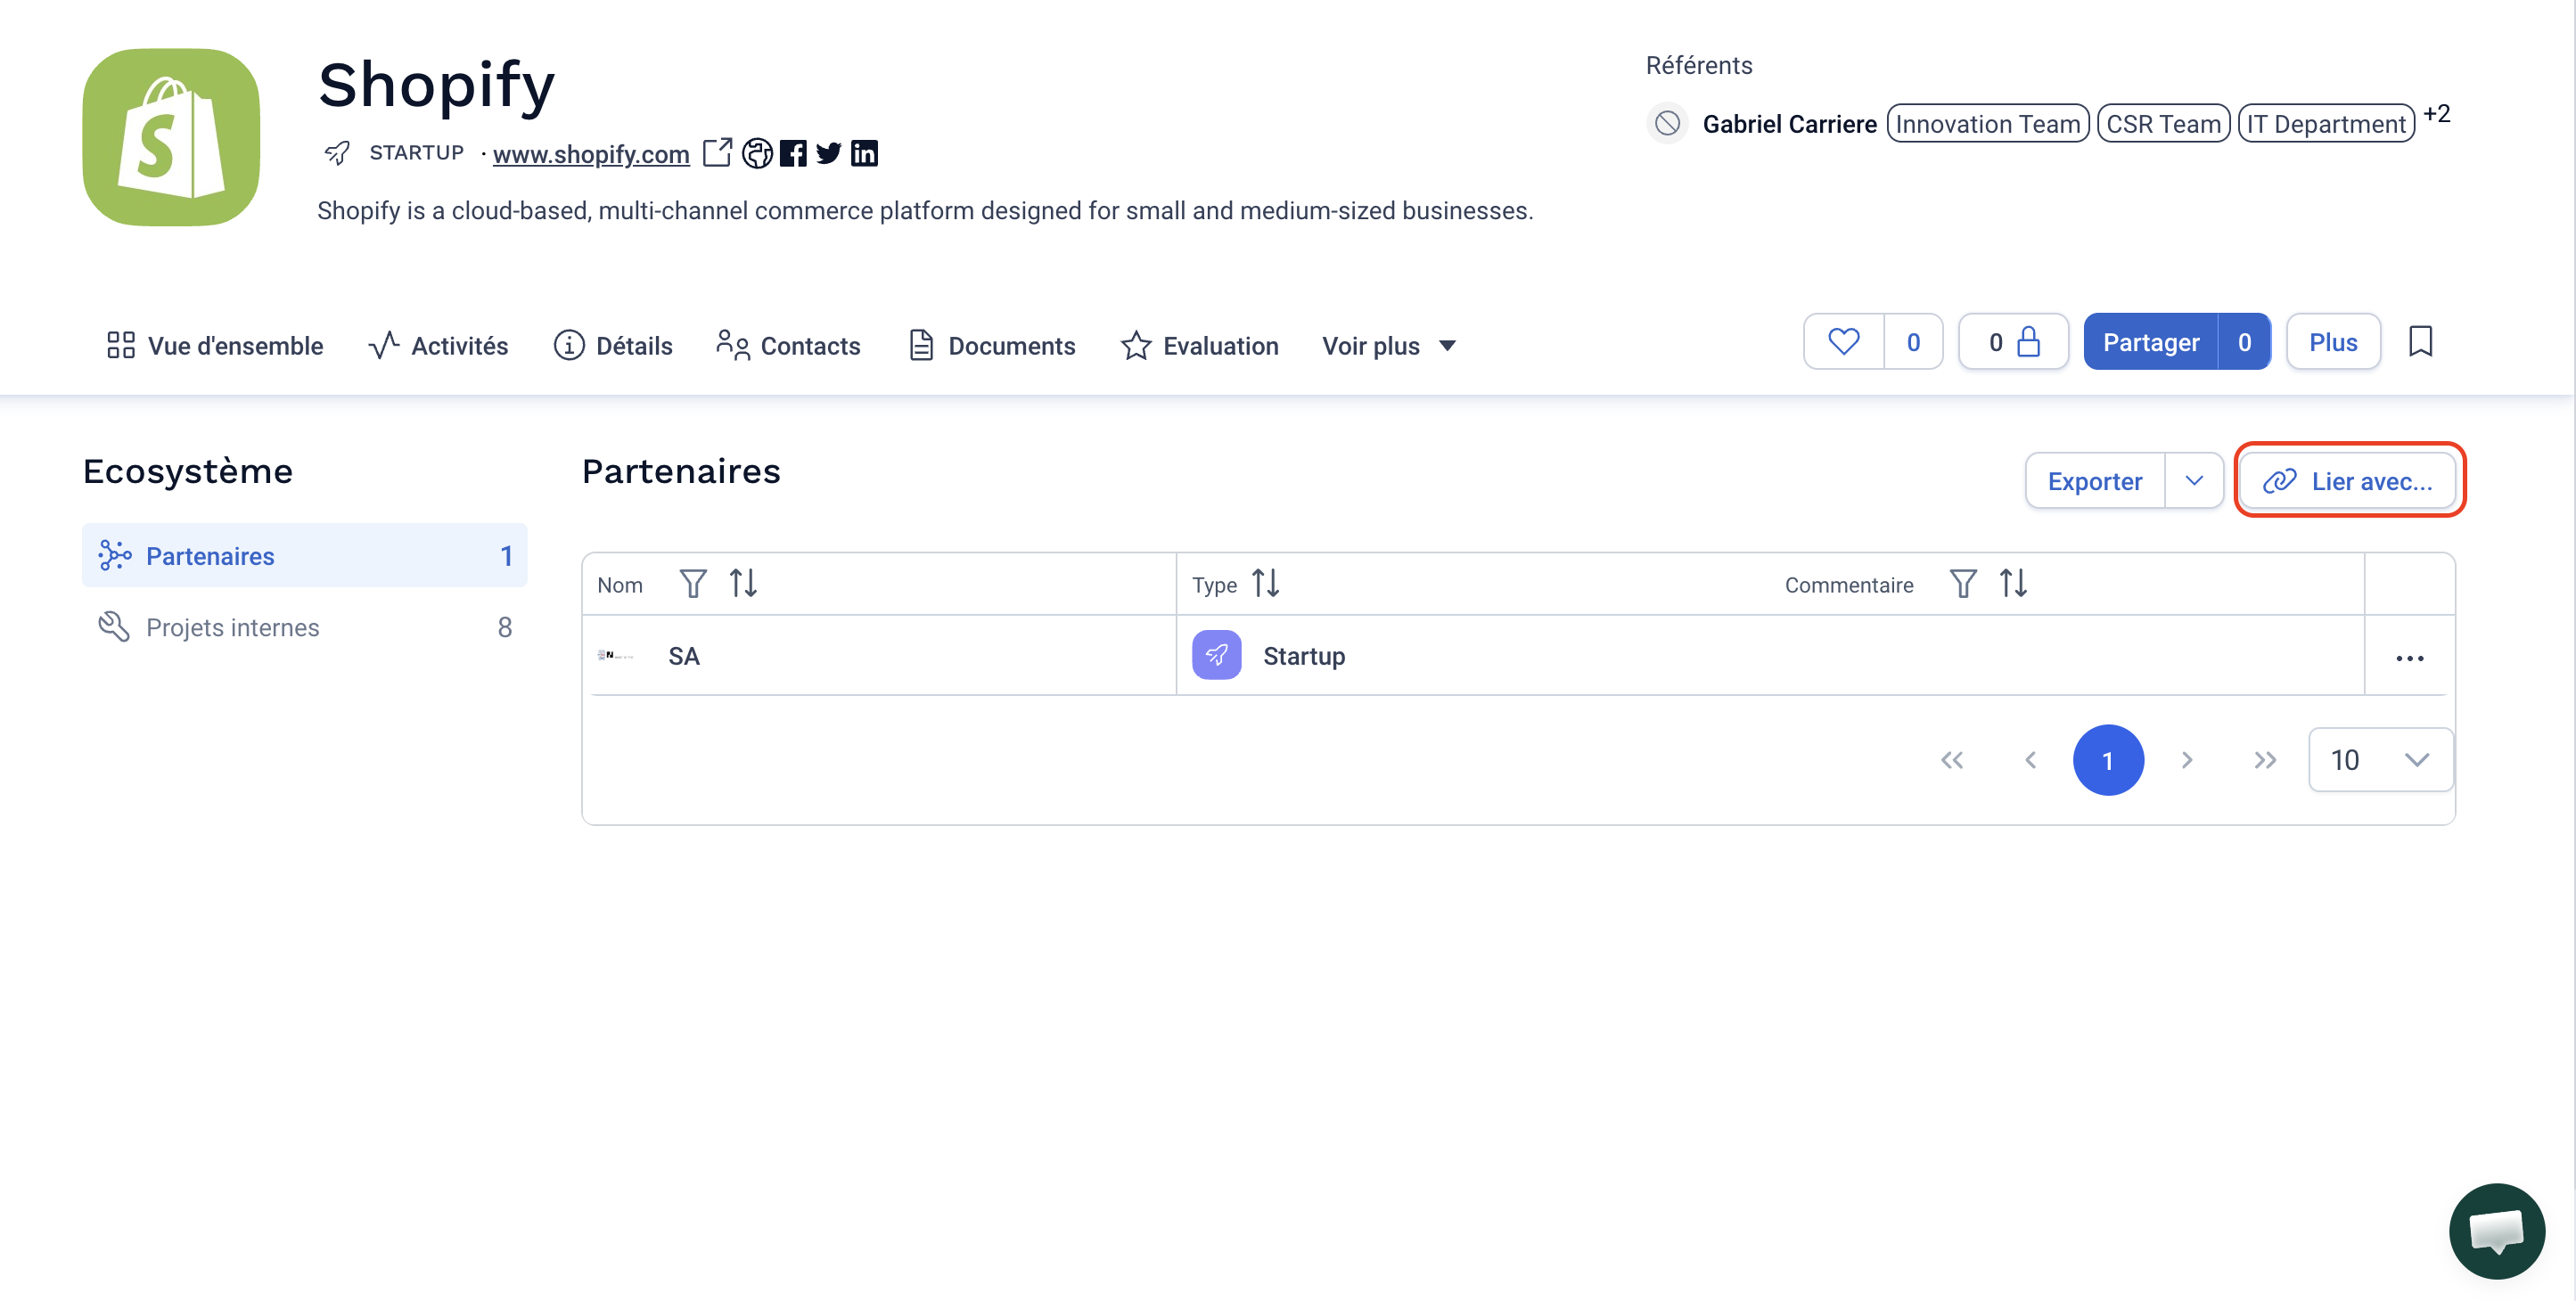Screen dimensions: 2576x1301
Task: Click the share count 0 badge
Action: tap(2244, 341)
